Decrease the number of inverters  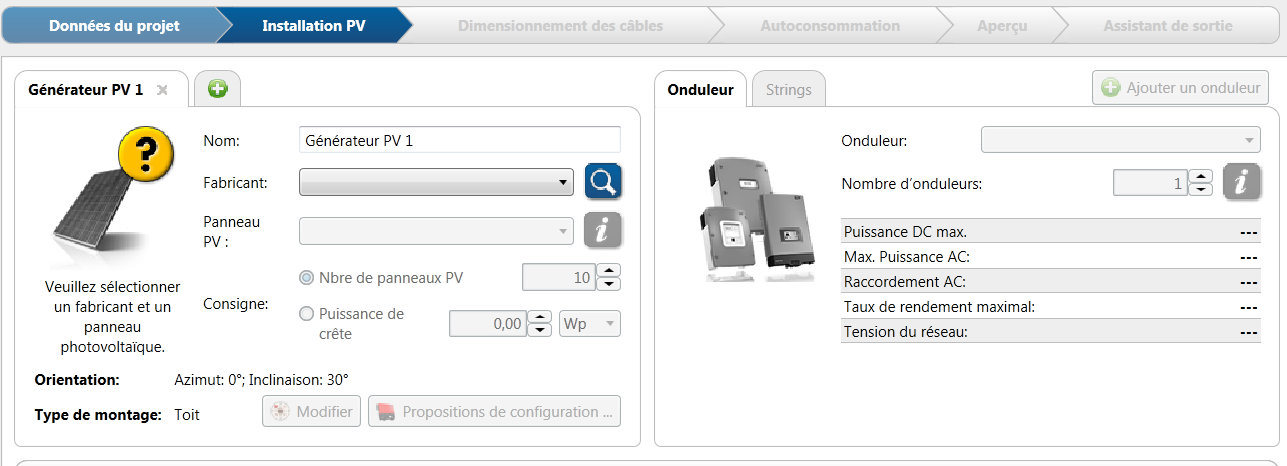click(1202, 189)
